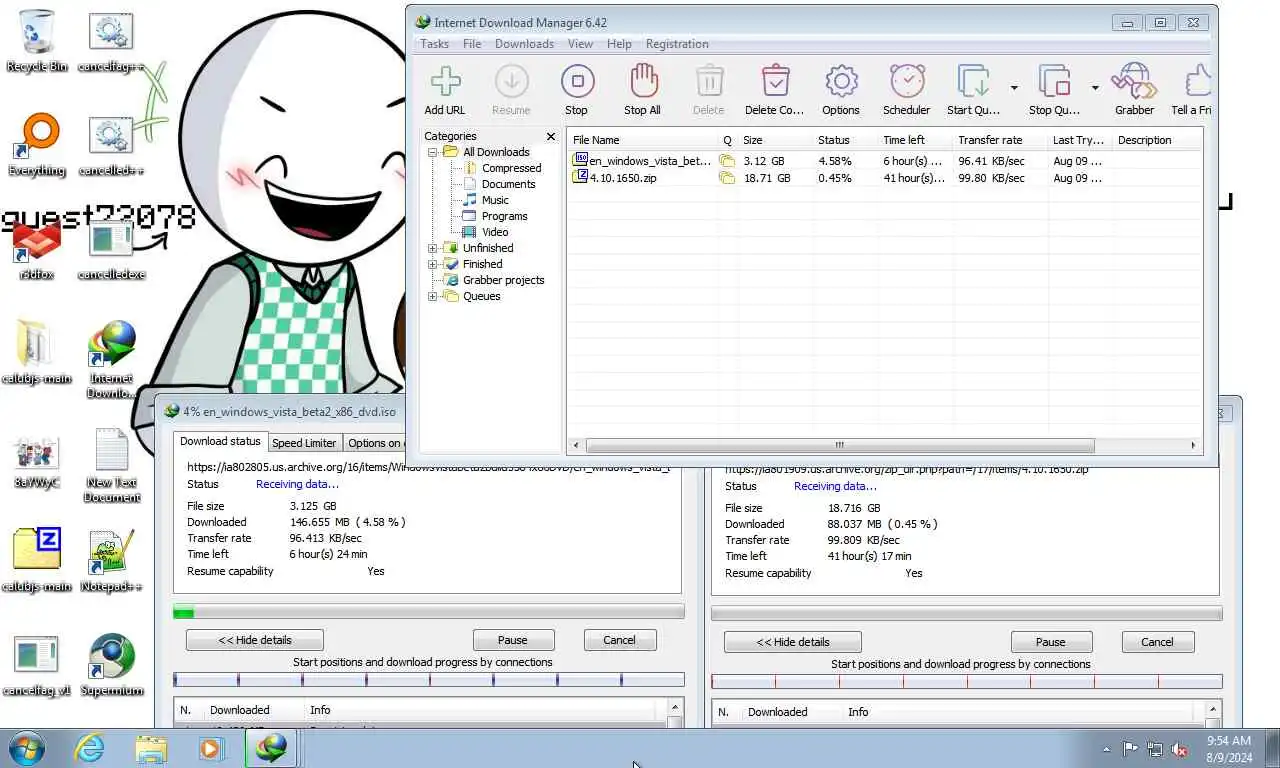Select the en_windows_vista_bet download row
Viewport: 1280px width, 768px height.
tap(884, 161)
